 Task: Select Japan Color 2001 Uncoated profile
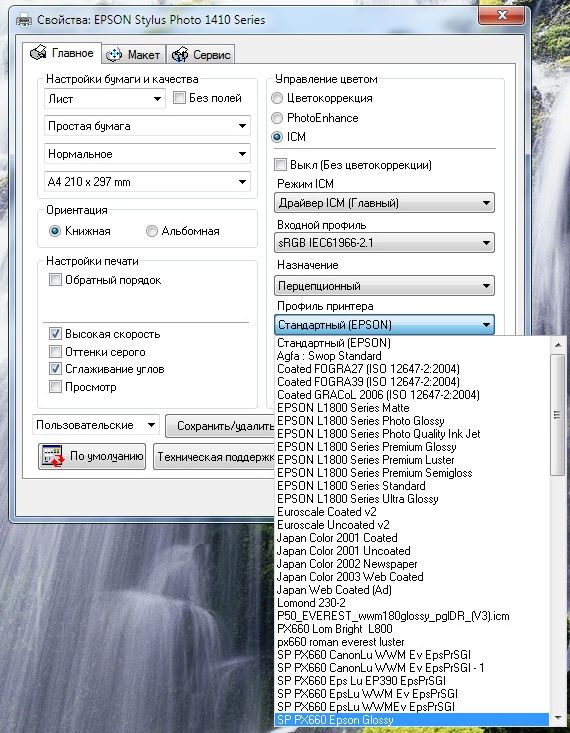(x=412, y=551)
